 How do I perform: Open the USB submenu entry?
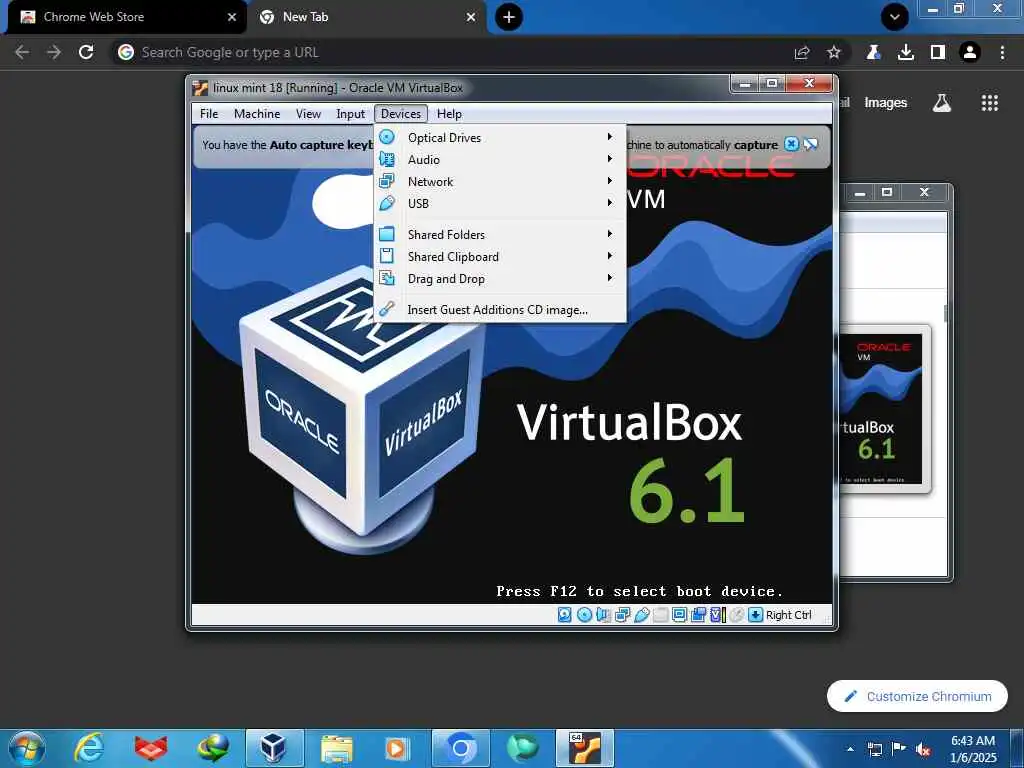(x=500, y=203)
